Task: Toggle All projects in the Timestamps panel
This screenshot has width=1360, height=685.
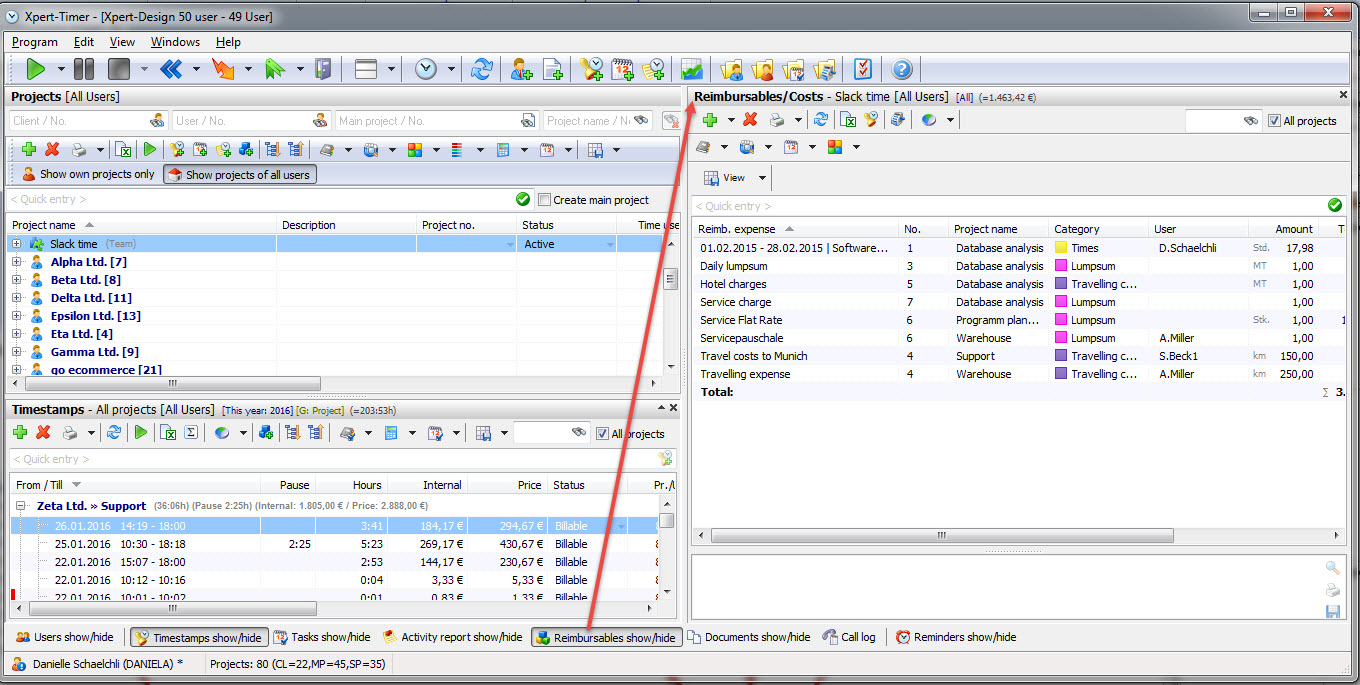Action: [600, 434]
